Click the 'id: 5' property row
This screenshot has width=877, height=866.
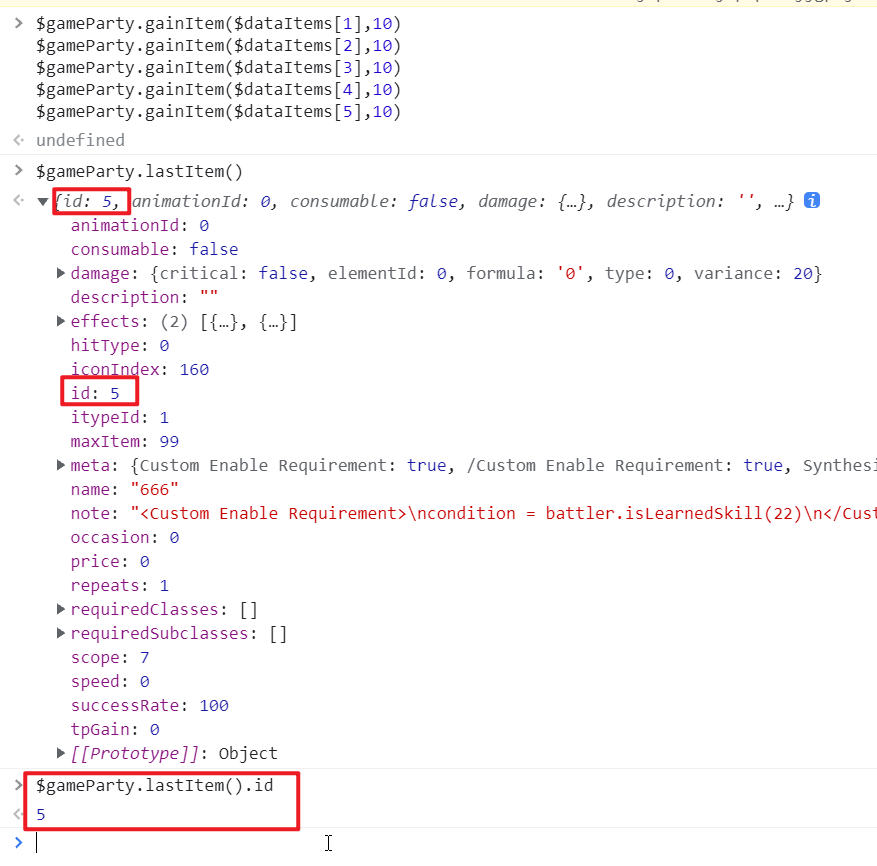(x=95, y=393)
